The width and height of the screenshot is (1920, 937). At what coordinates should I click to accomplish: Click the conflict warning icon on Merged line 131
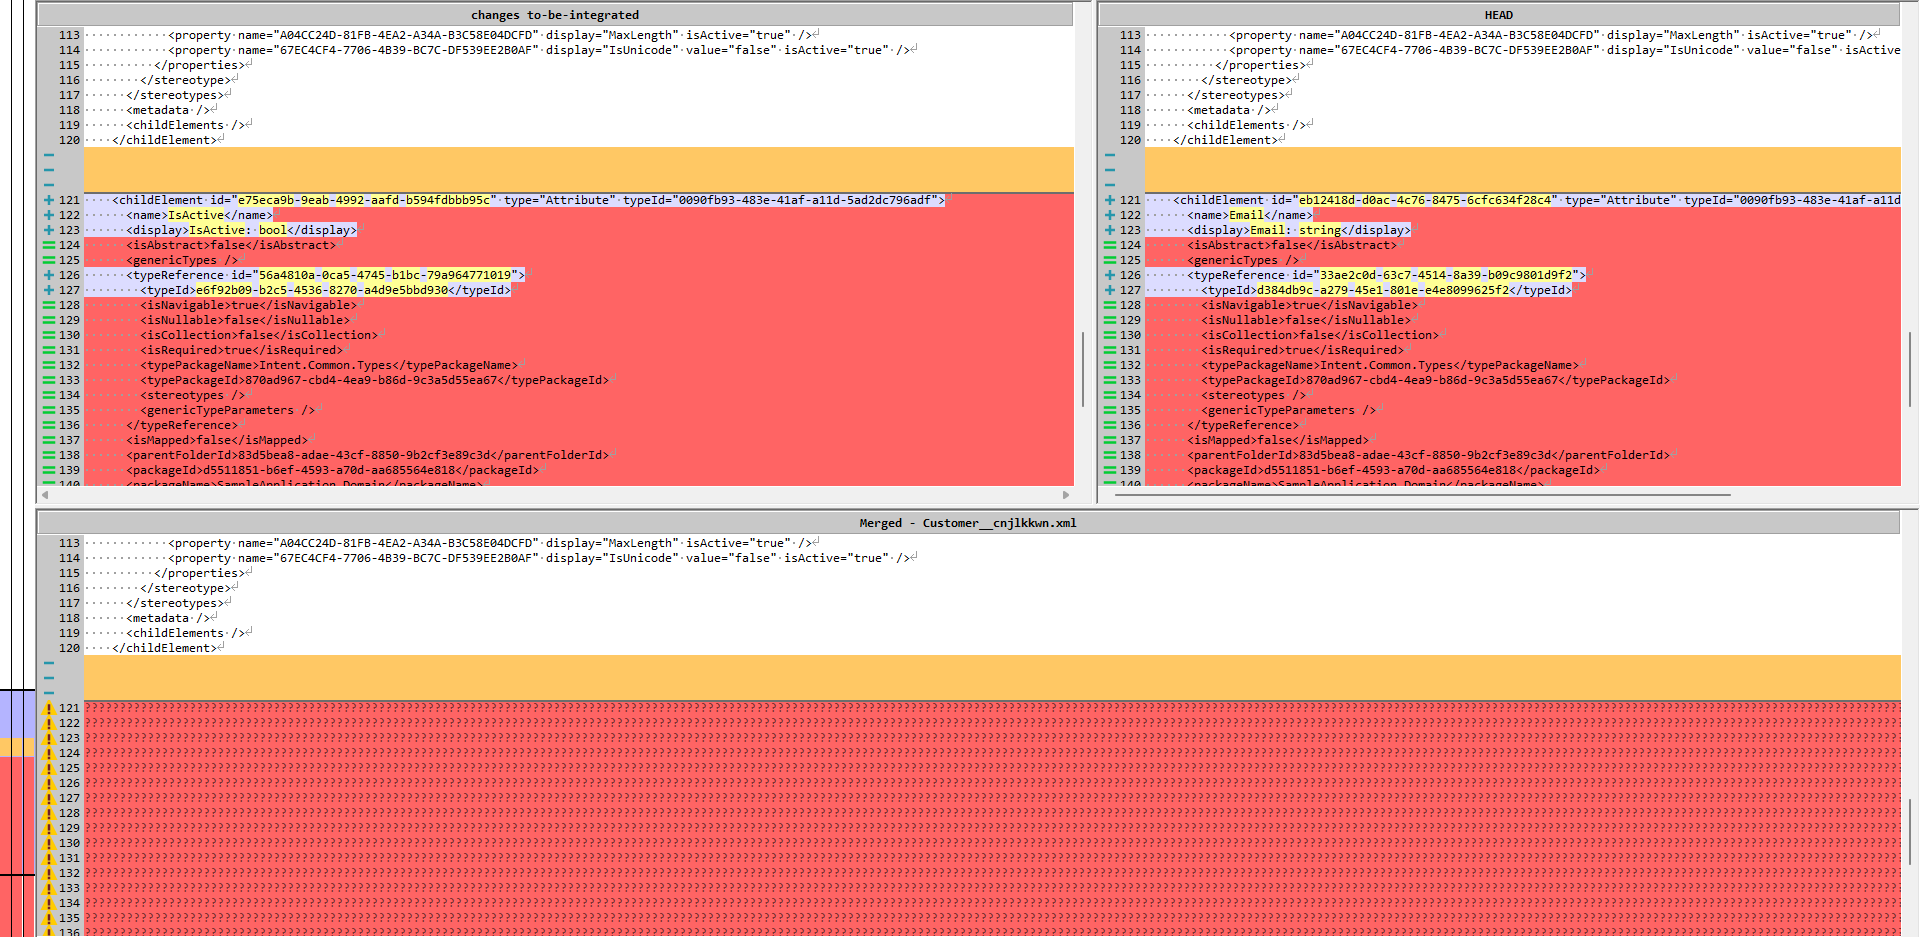click(x=48, y=858)
